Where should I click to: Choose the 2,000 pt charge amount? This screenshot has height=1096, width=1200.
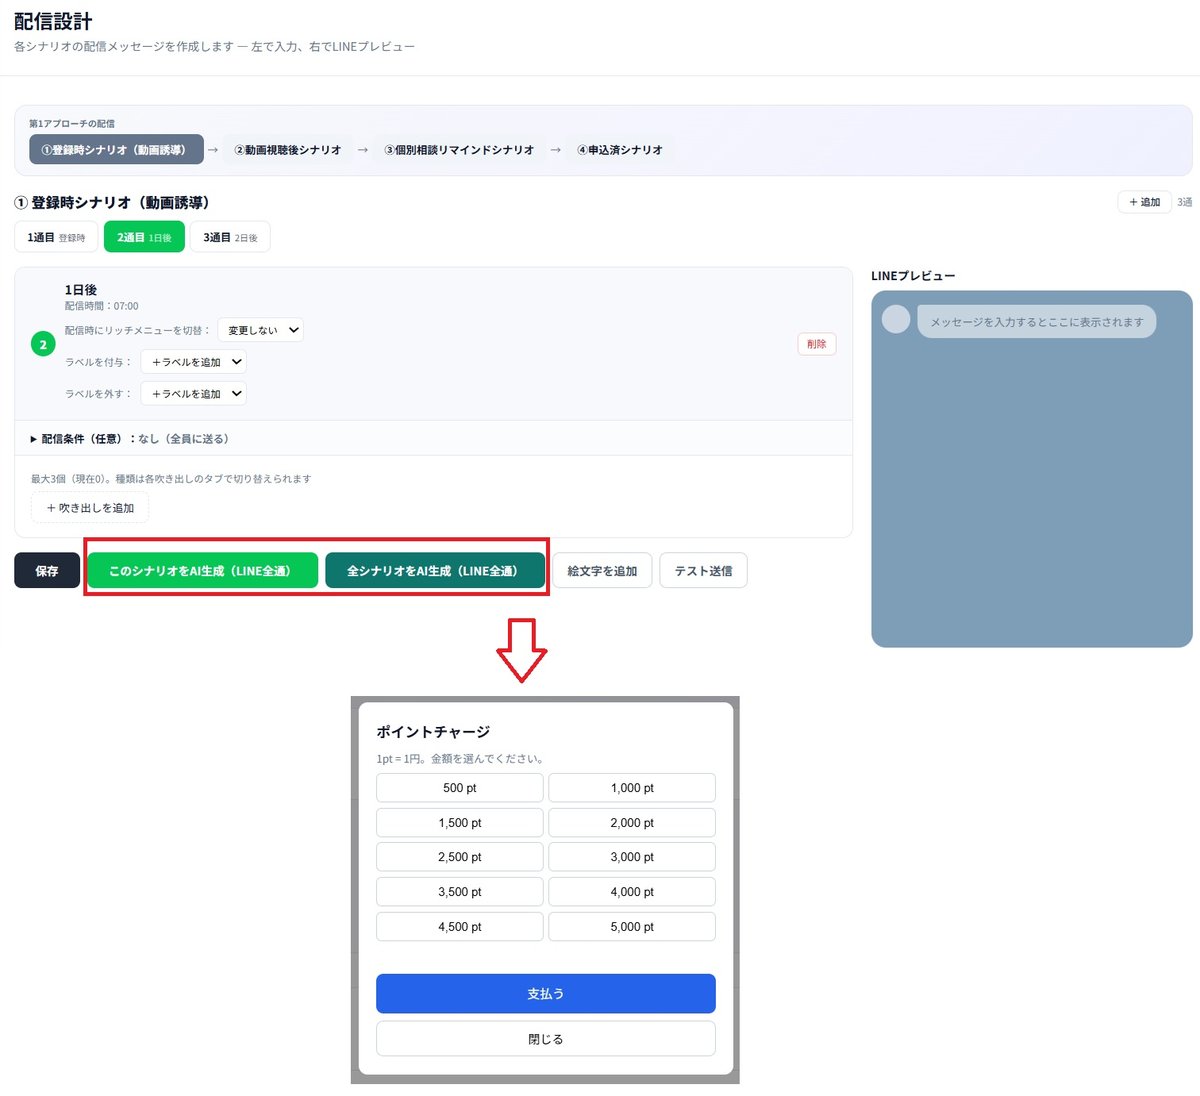[x=632, y=823]
